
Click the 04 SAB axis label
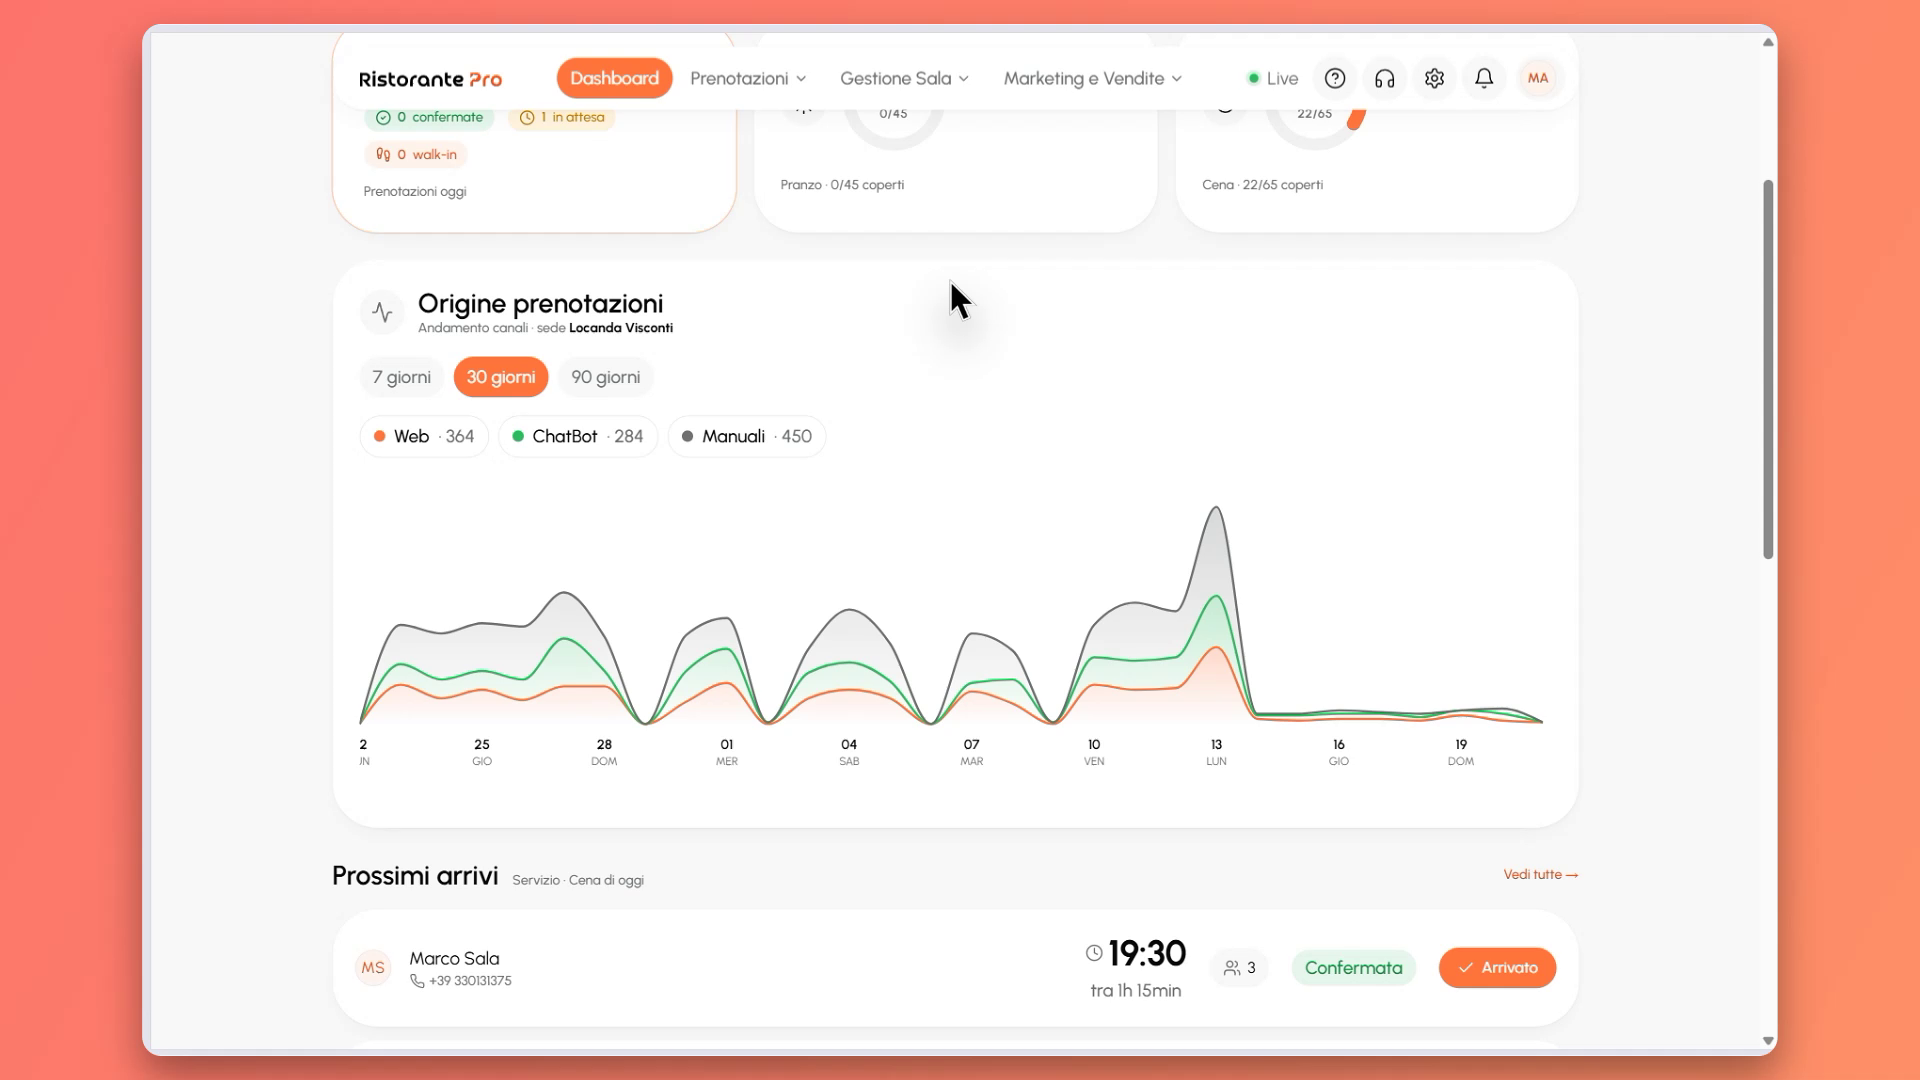pyautogui.click(x=849, y=752)
